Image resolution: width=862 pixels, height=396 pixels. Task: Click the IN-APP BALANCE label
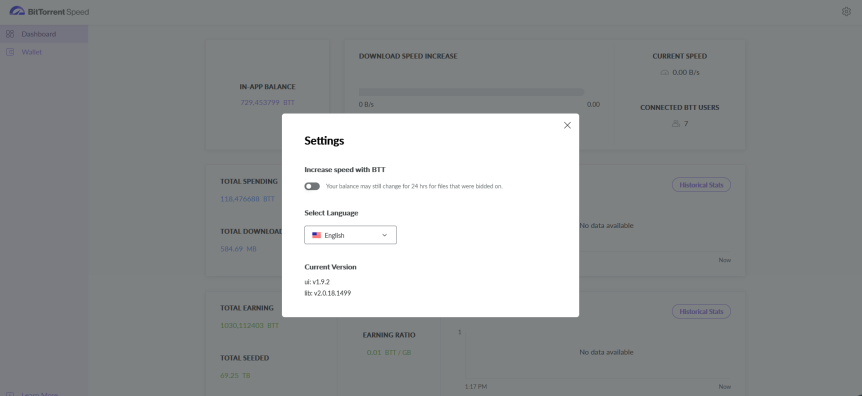[x=267, y=87]
